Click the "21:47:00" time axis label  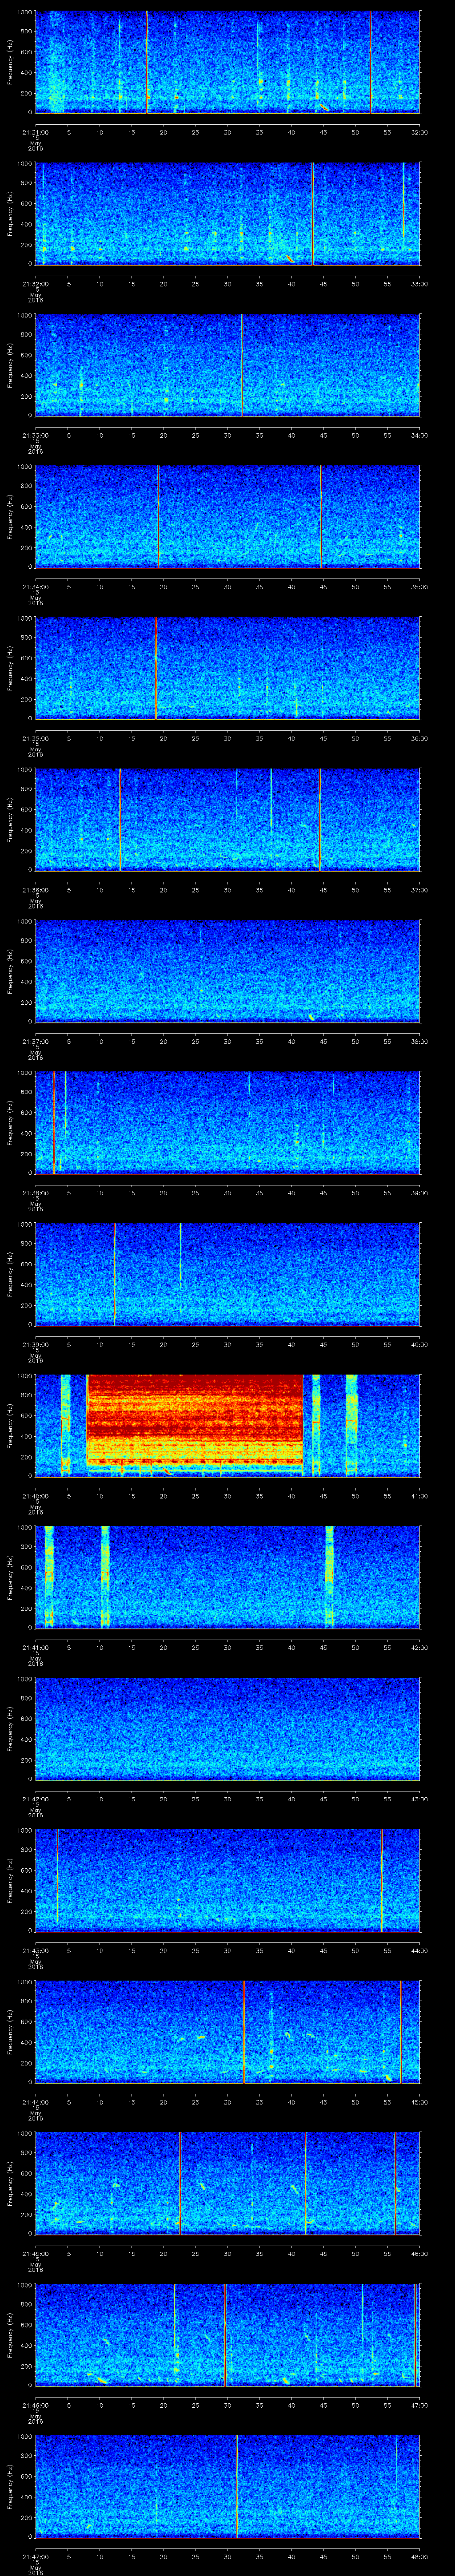(35, 2556)
